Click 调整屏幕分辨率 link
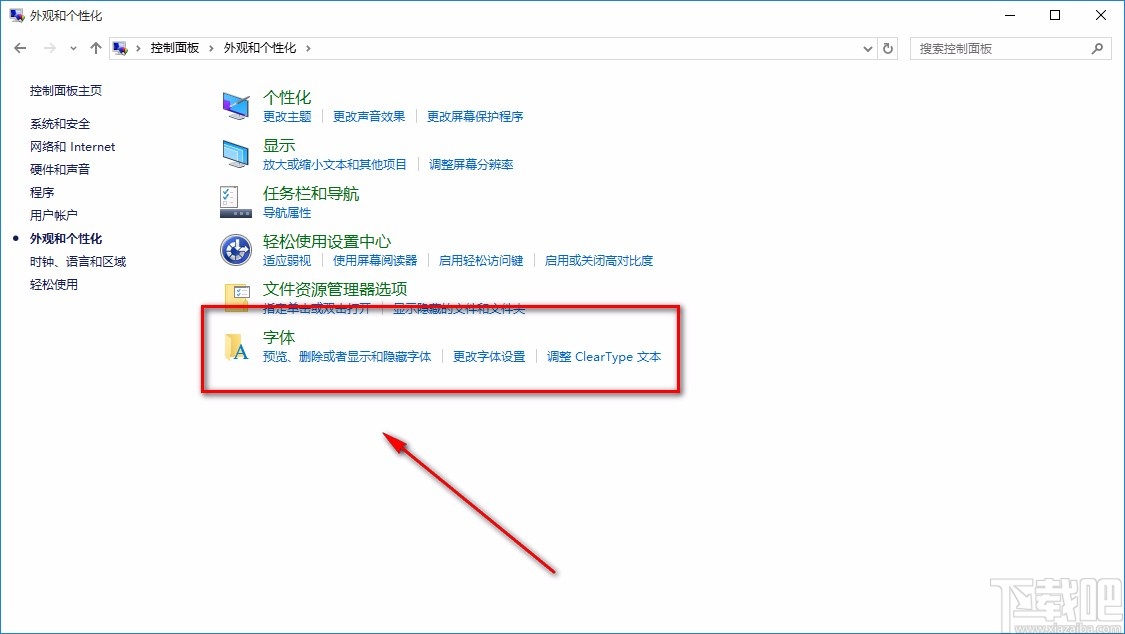 (x=469, y=164)
